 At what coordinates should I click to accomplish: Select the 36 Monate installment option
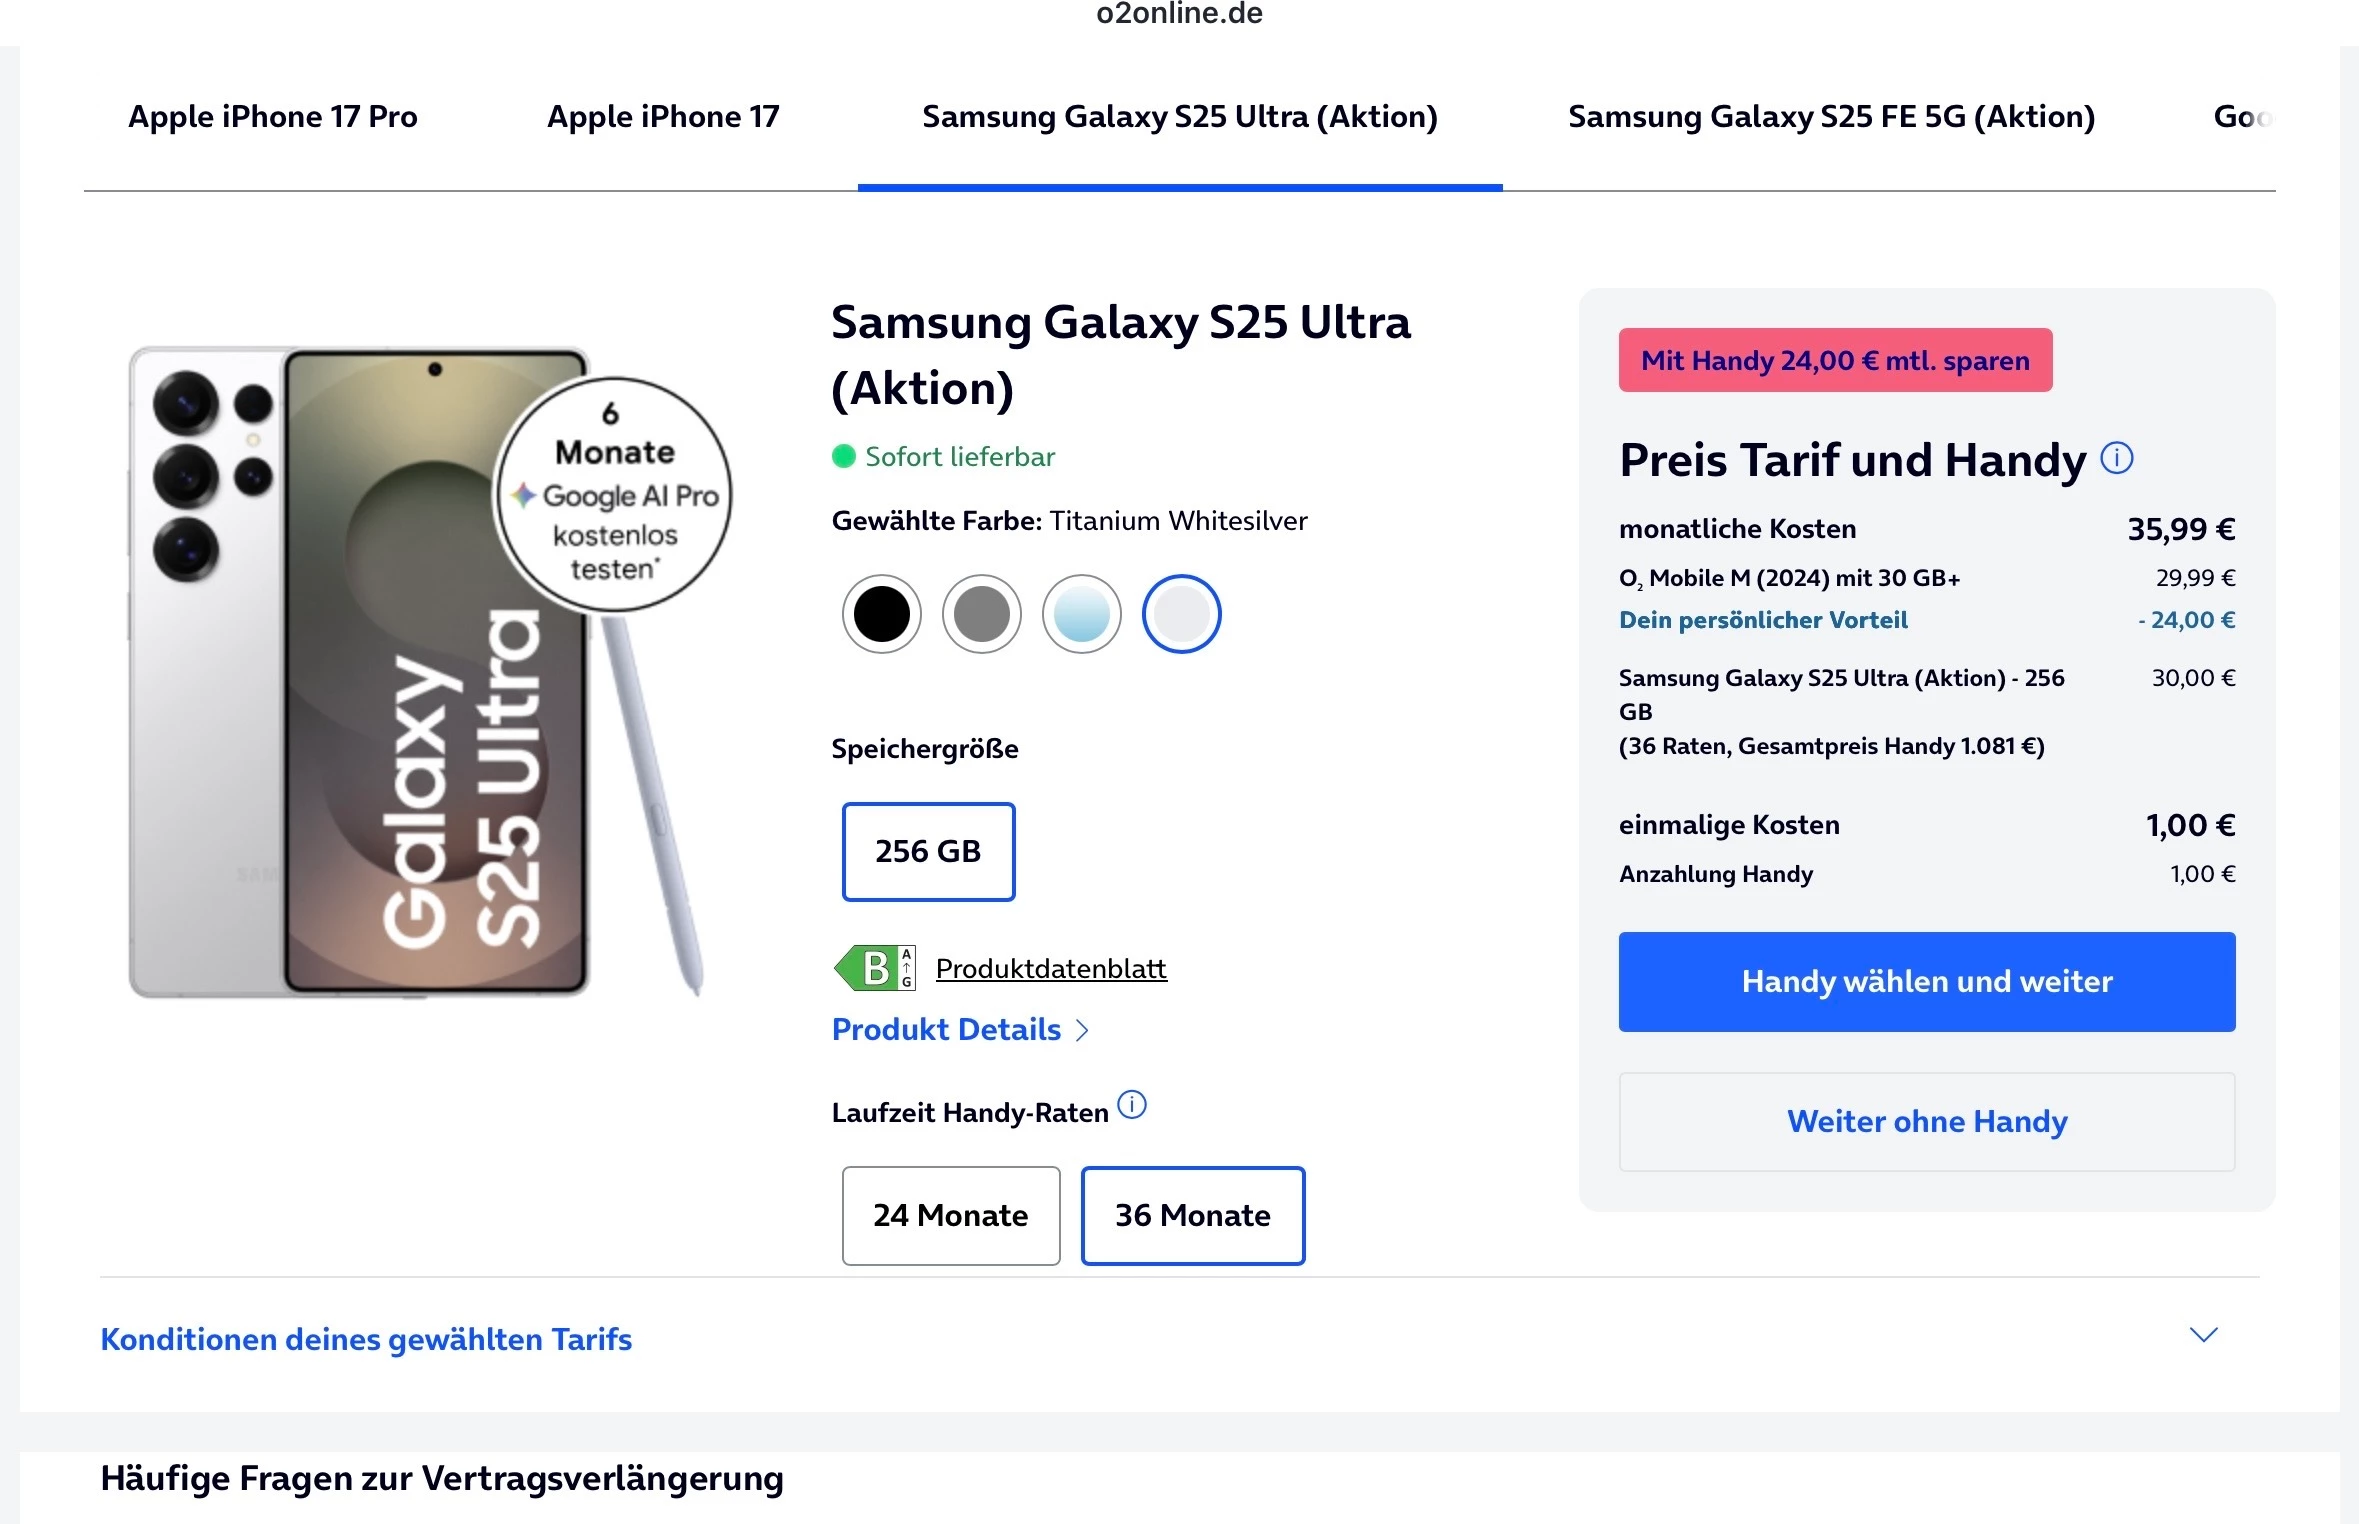tap(1192, 1215)
